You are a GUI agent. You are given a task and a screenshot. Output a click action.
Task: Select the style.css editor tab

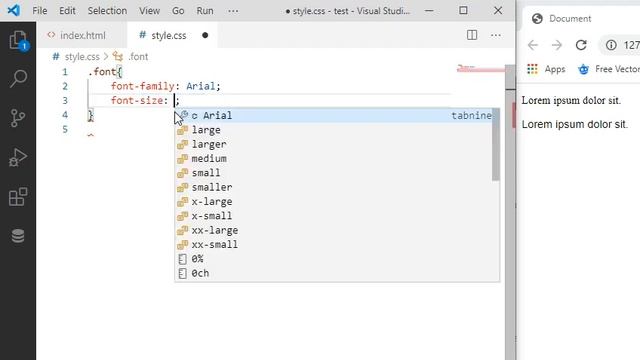point(172,36)
